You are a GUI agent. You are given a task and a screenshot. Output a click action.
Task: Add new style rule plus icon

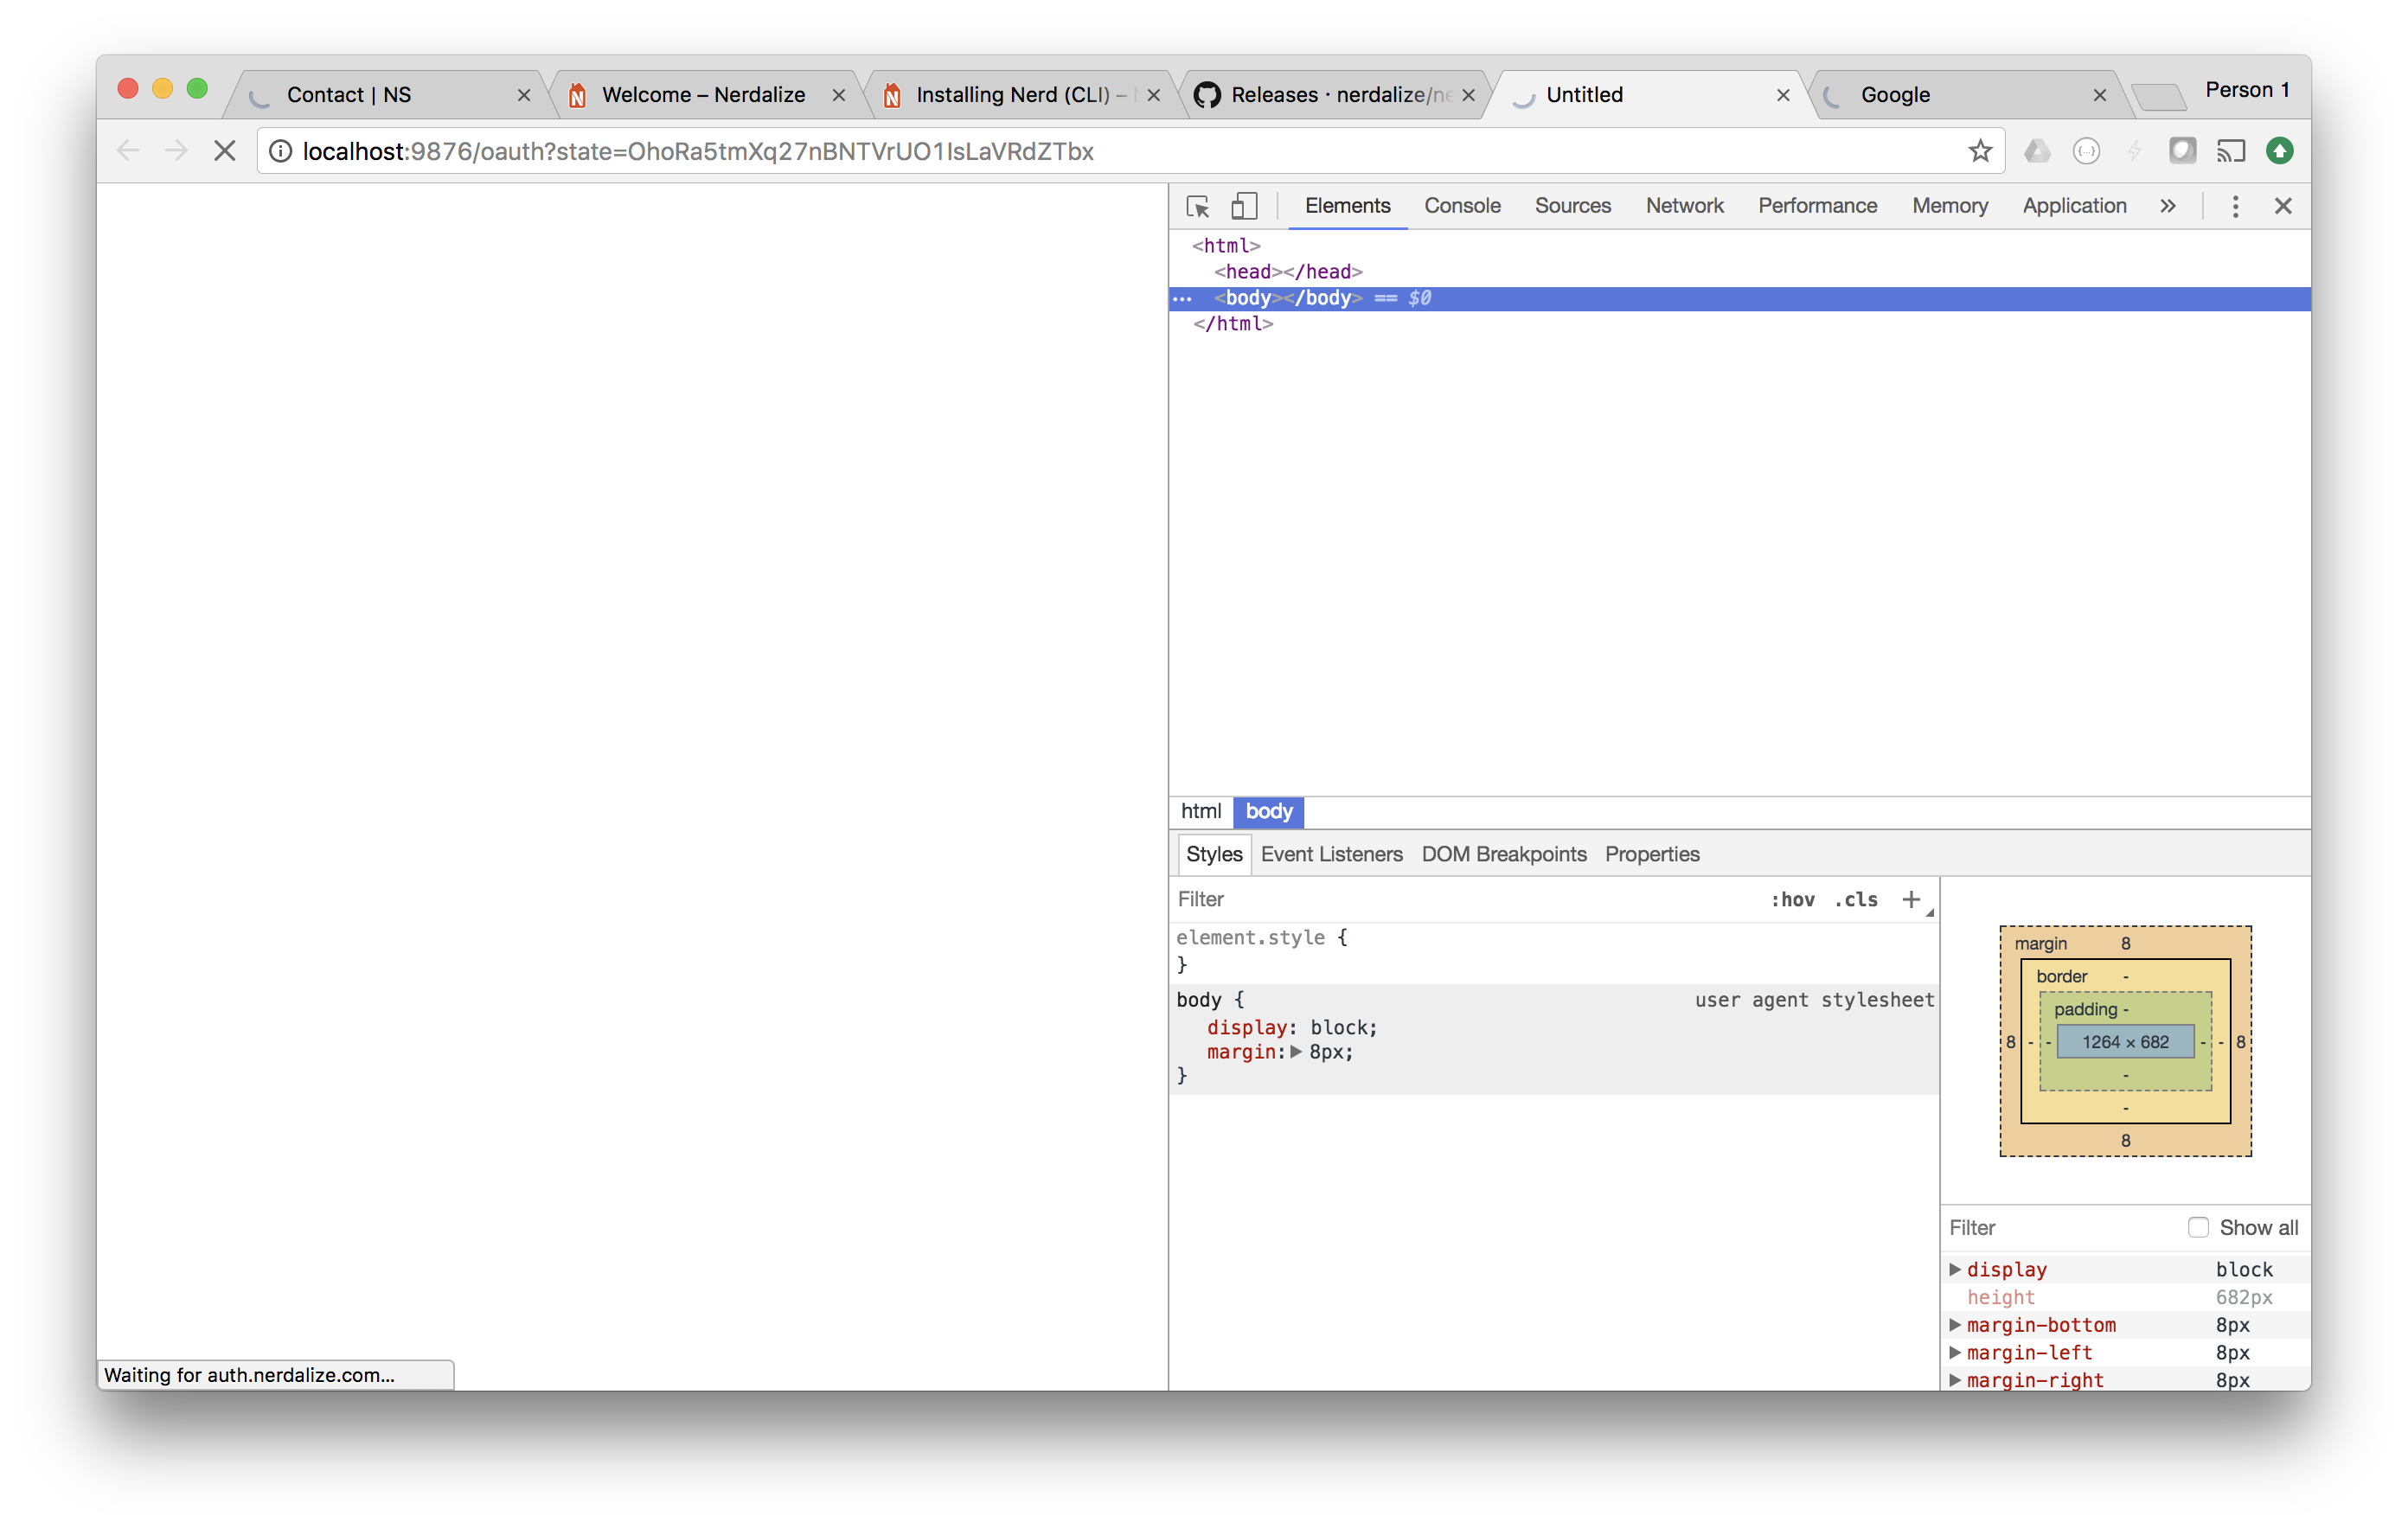pos(1911,899)
